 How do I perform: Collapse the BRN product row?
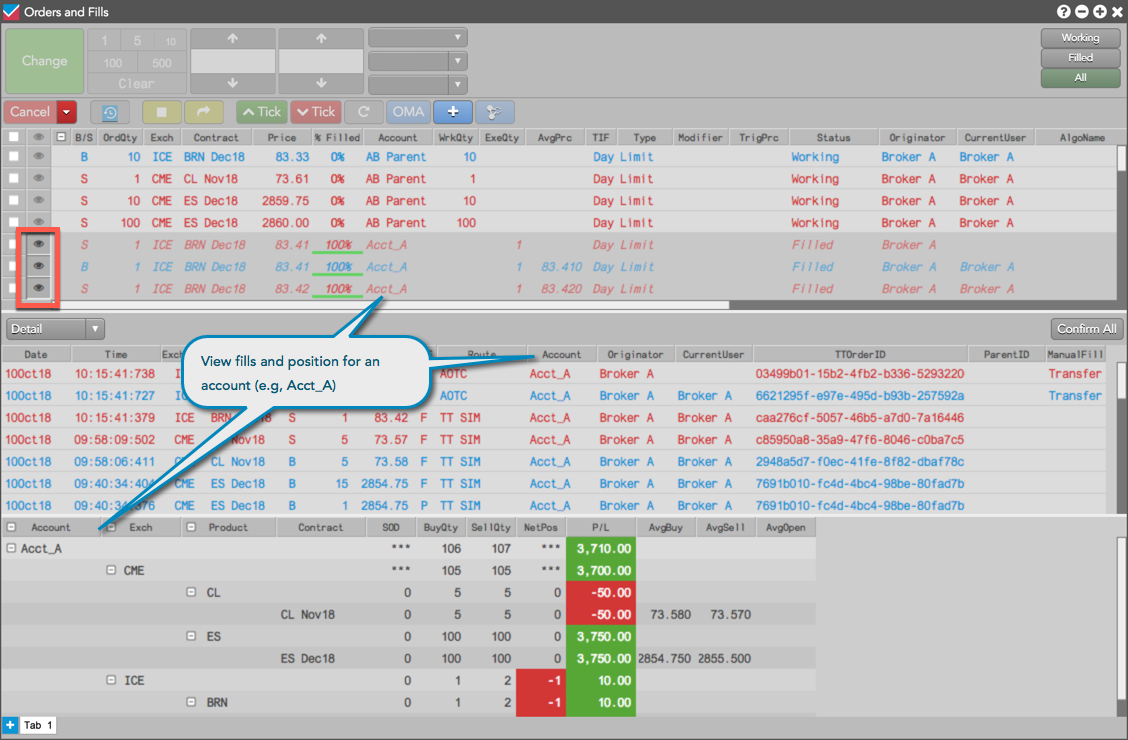(191, 702)
